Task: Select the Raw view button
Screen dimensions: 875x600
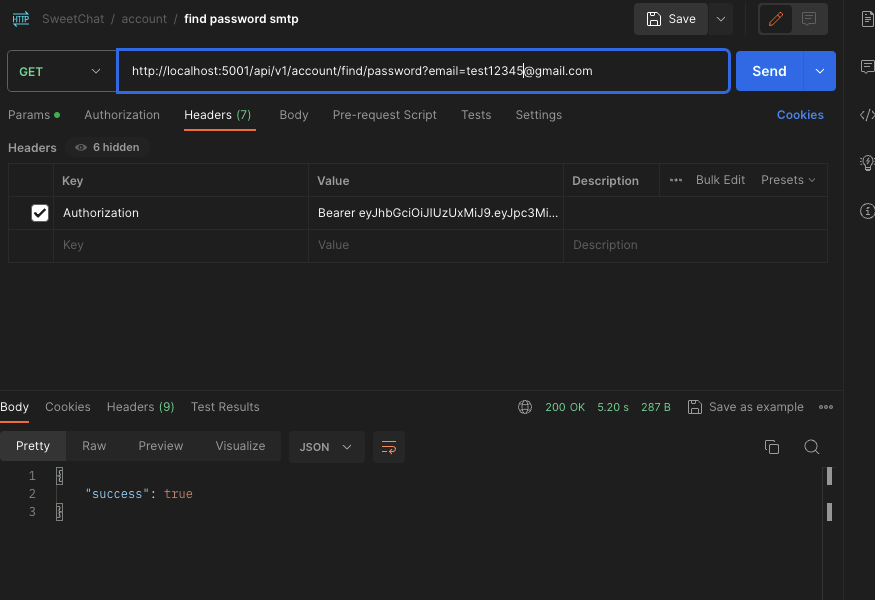Action: coord(94,446)
